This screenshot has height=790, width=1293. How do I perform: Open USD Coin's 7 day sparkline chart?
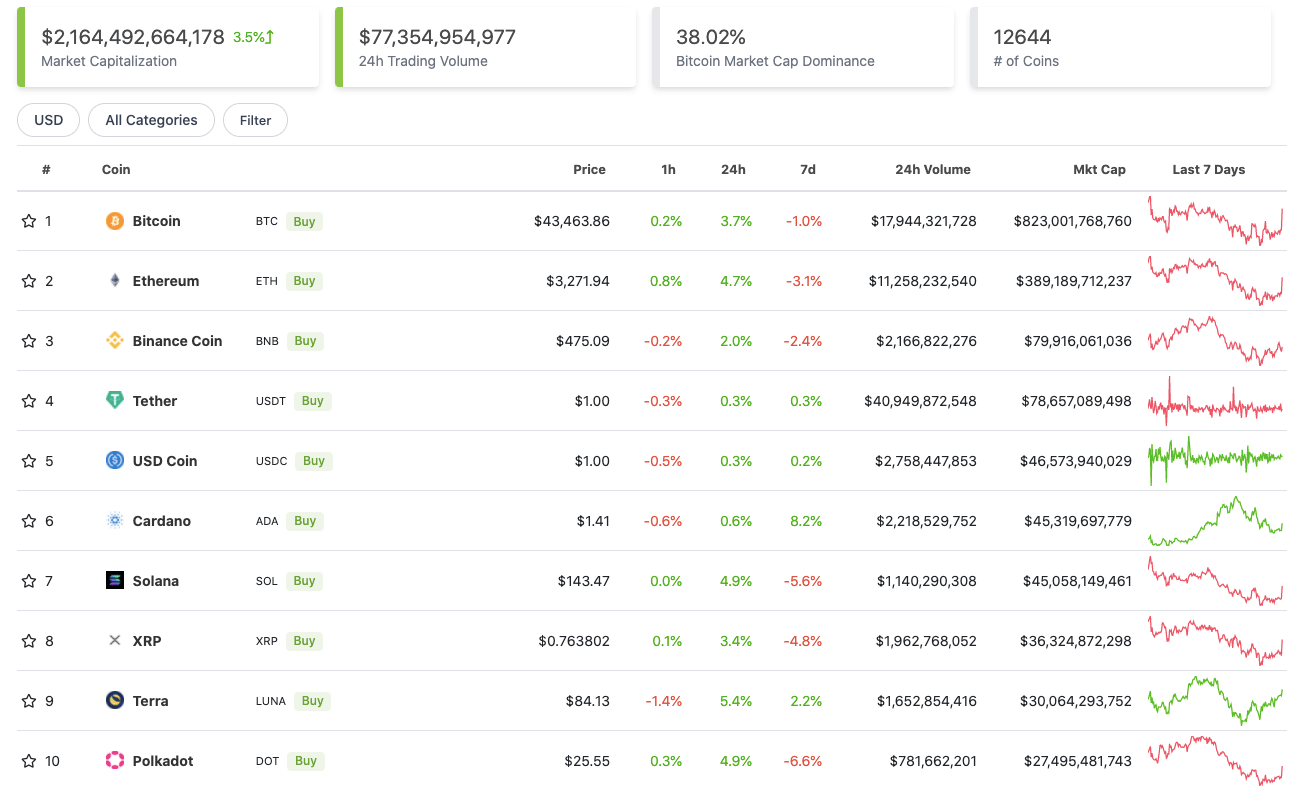1215,461
